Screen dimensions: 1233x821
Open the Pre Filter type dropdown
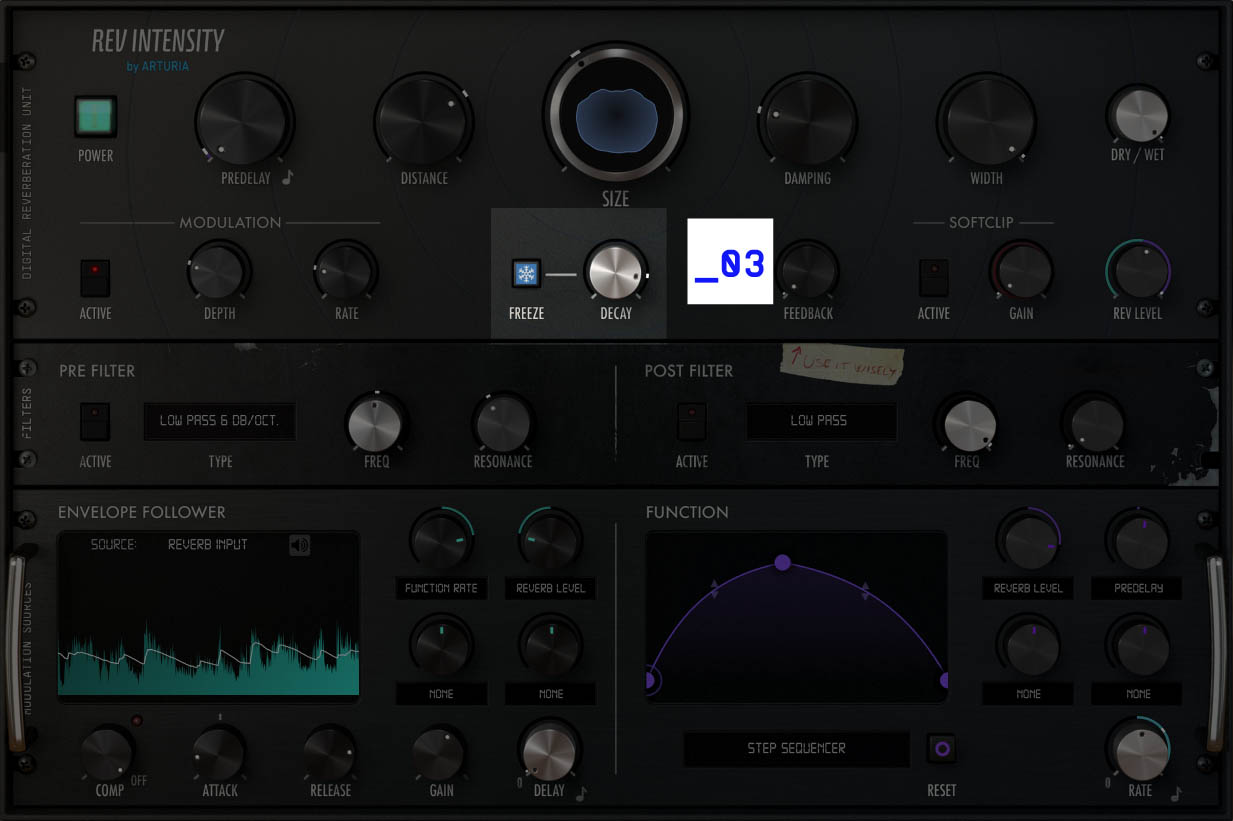pyautogui.click(x=220, y=421)
